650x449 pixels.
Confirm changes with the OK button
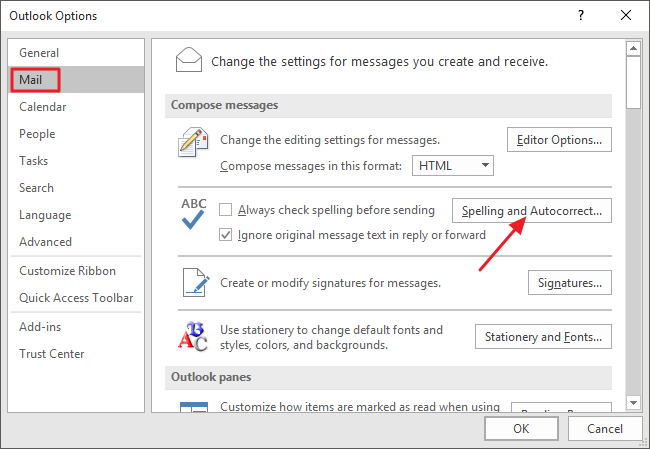click(x=521, y=428)
